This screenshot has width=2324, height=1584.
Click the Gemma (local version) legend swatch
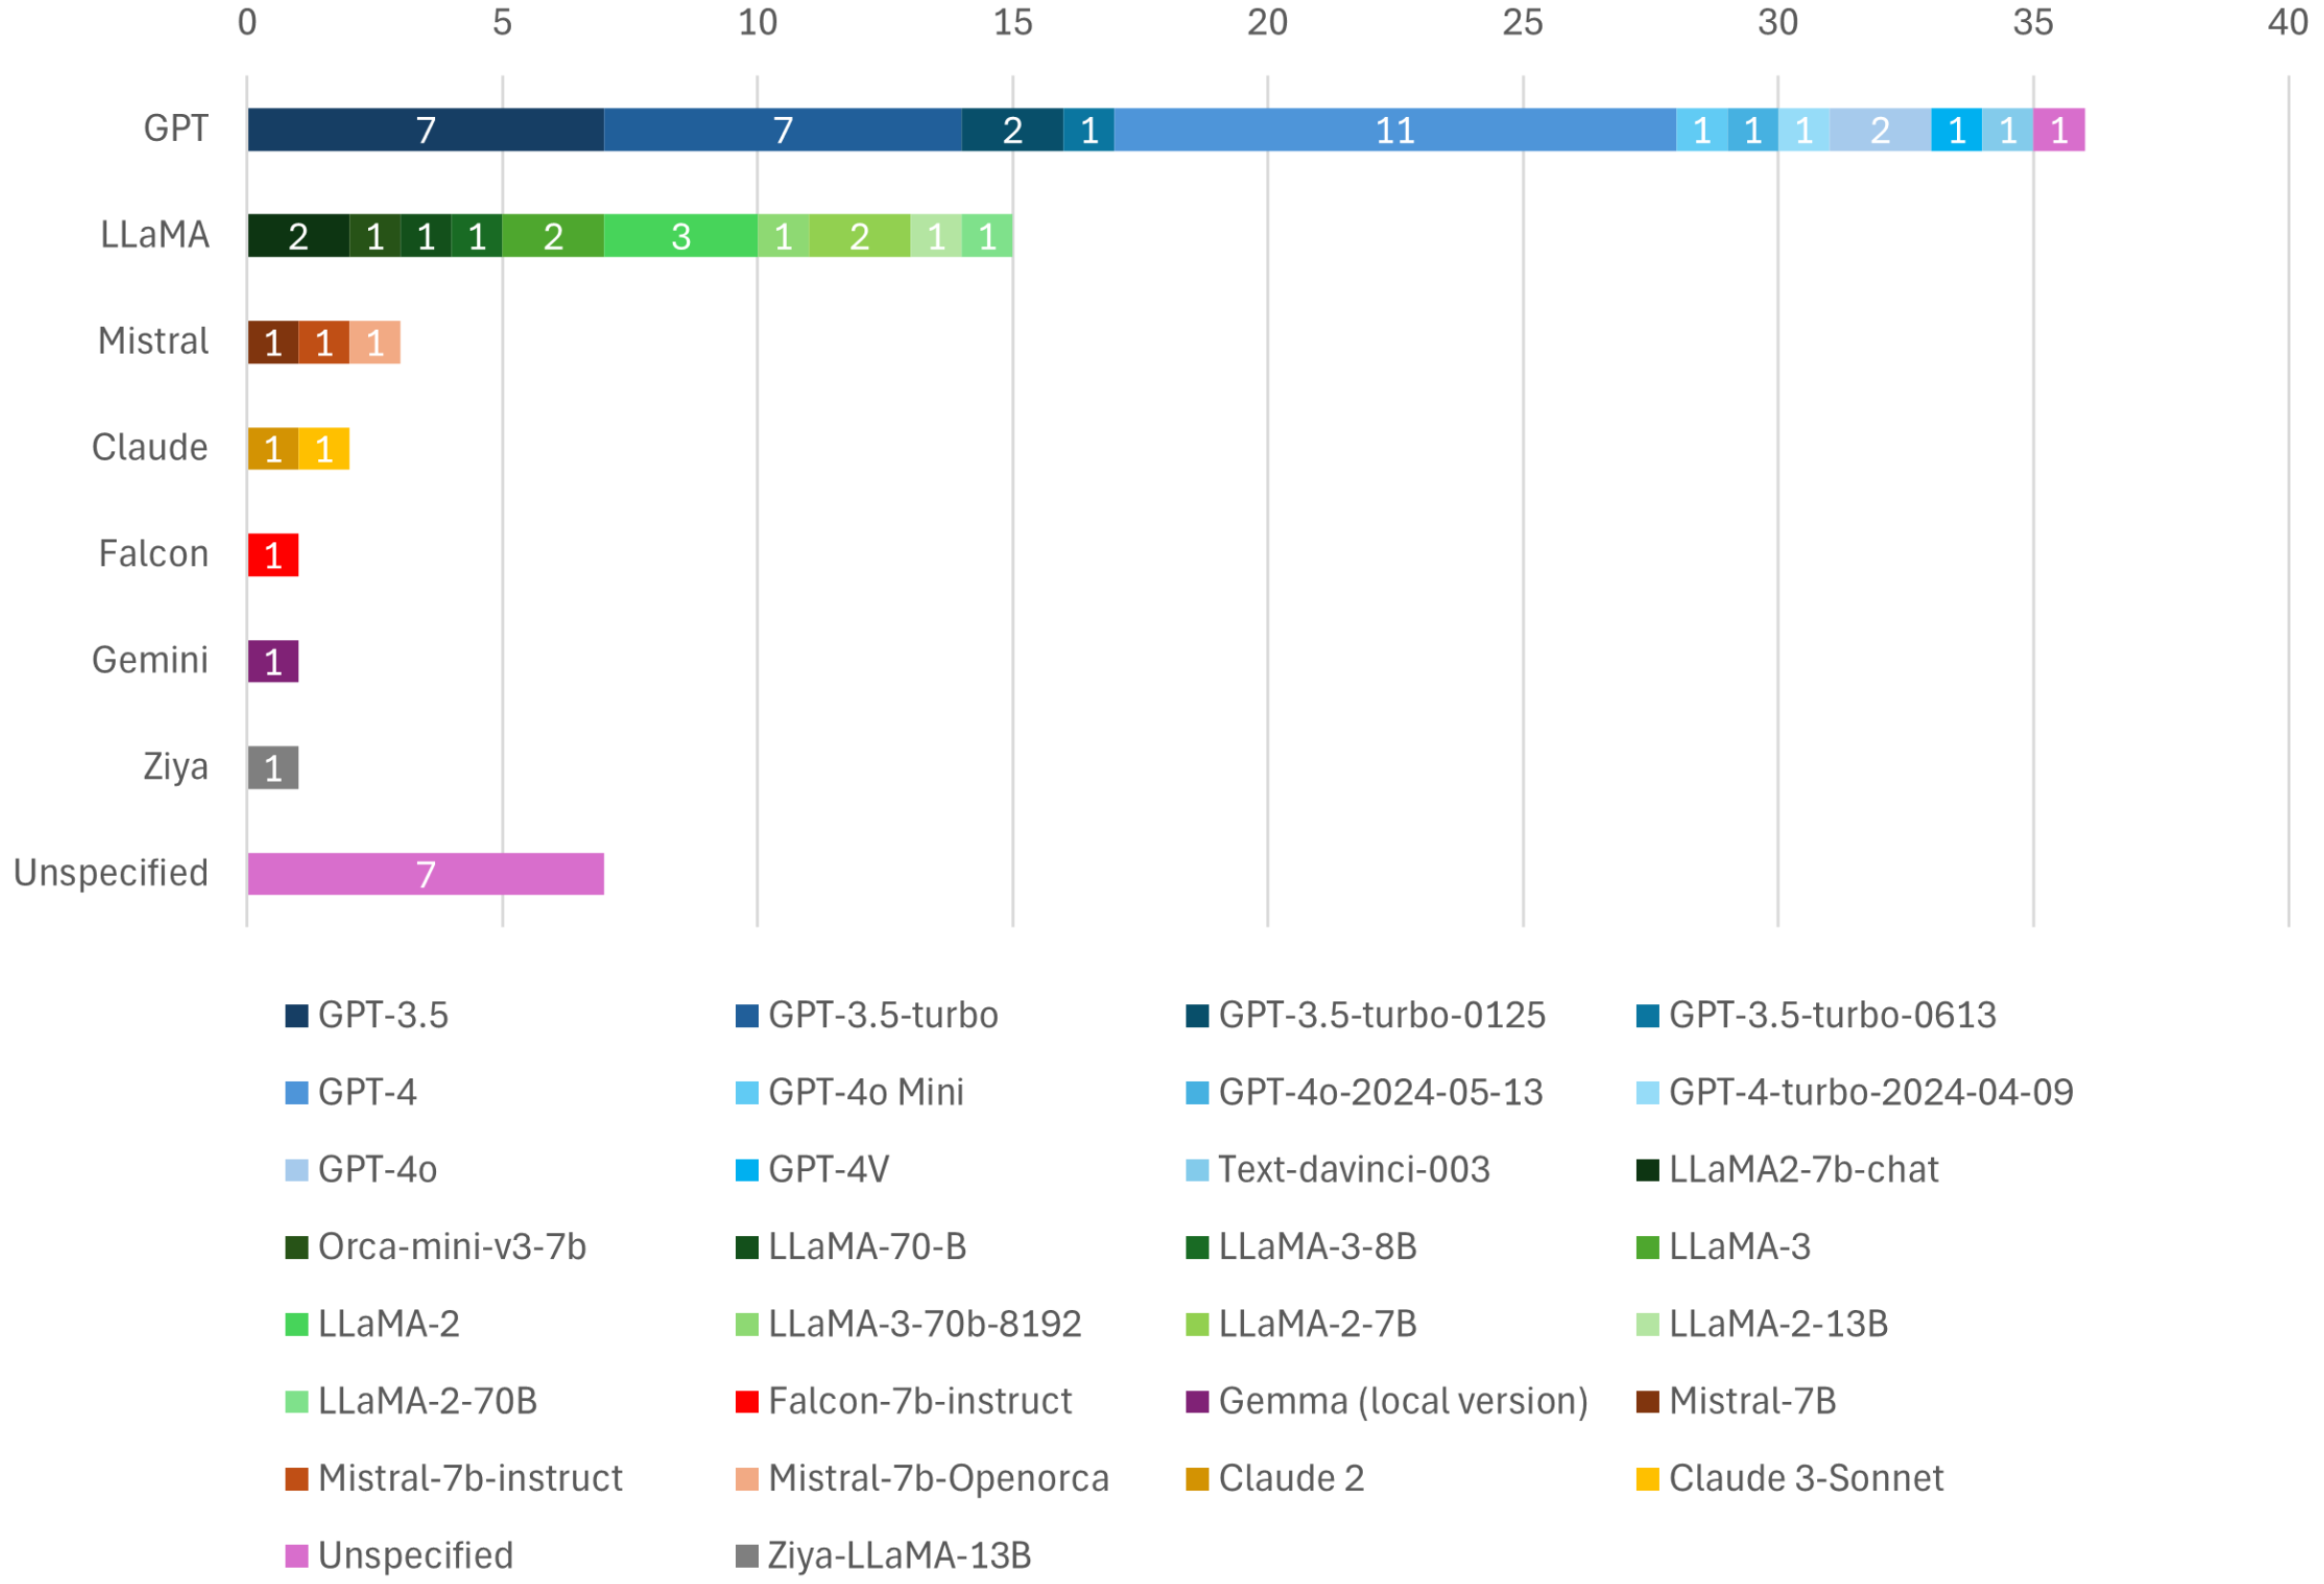pyautogui.click(x=1197, y=1401)
